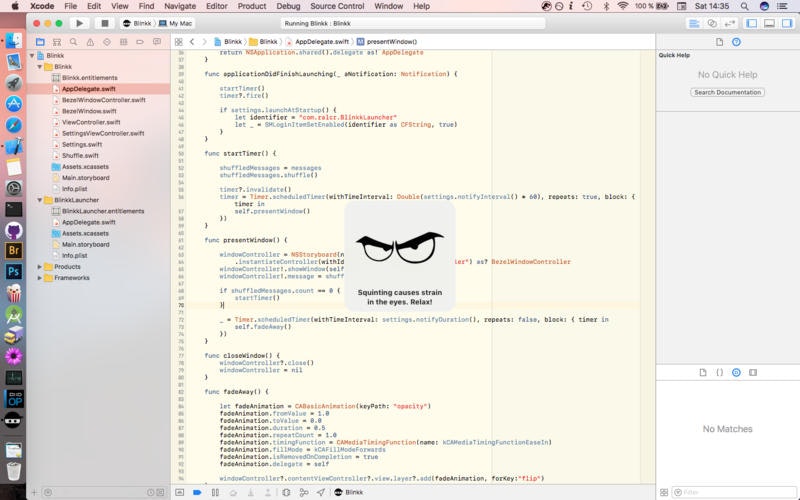Expand the Products folder
Viewport: 800px width, 500px height.
pos(40,267)
